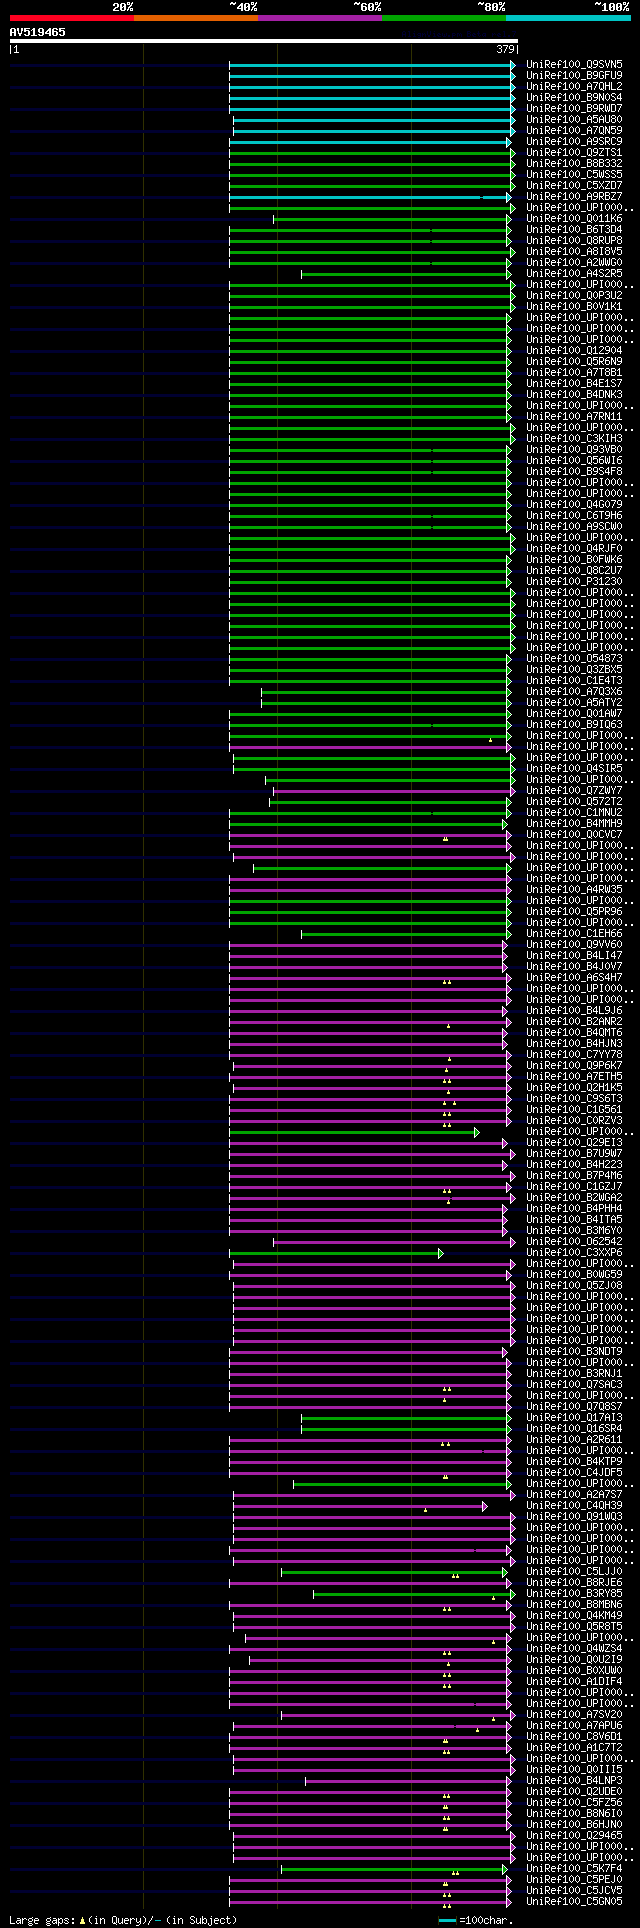Open hit UniRef100_Q56WI6
The width and height of the screenshot is (640, 1928).
pyautogui.click(x=574, y=461)
